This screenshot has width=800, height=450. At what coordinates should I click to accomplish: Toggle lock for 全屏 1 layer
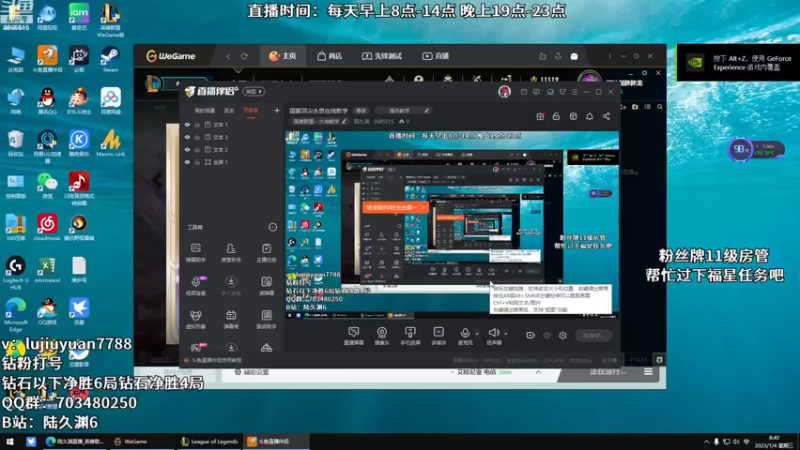point(197,162)
